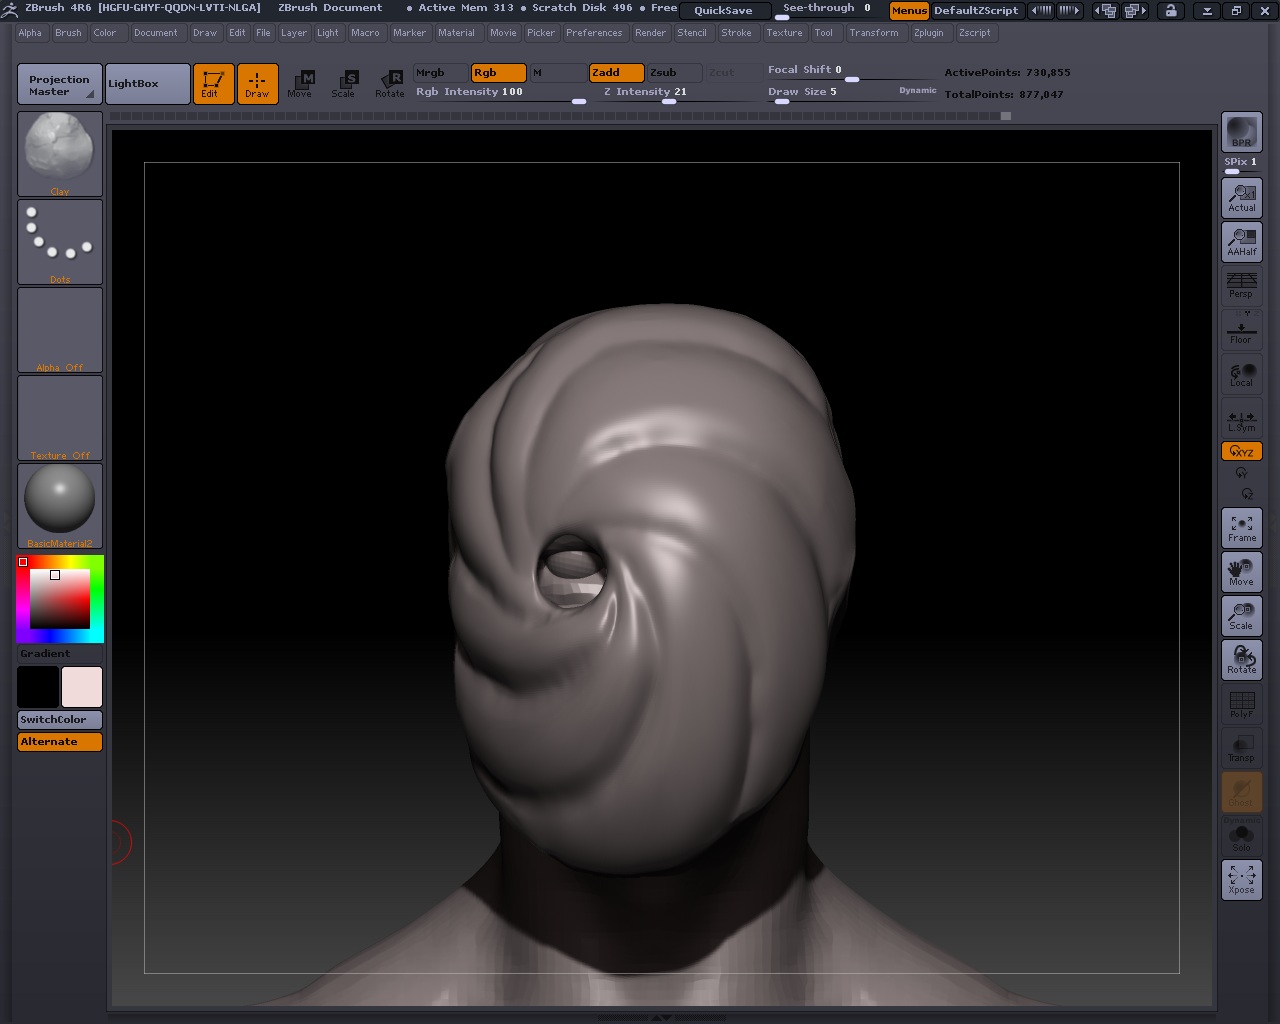1280x1024 pixels.
Task: Toggle the Menus button
Action: 909,10
